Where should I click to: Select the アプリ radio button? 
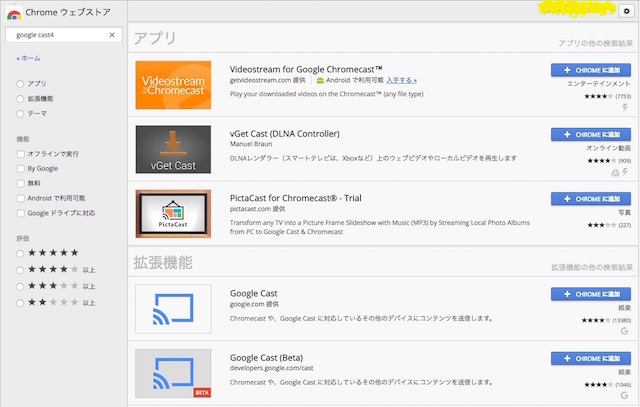pos(20,84)
